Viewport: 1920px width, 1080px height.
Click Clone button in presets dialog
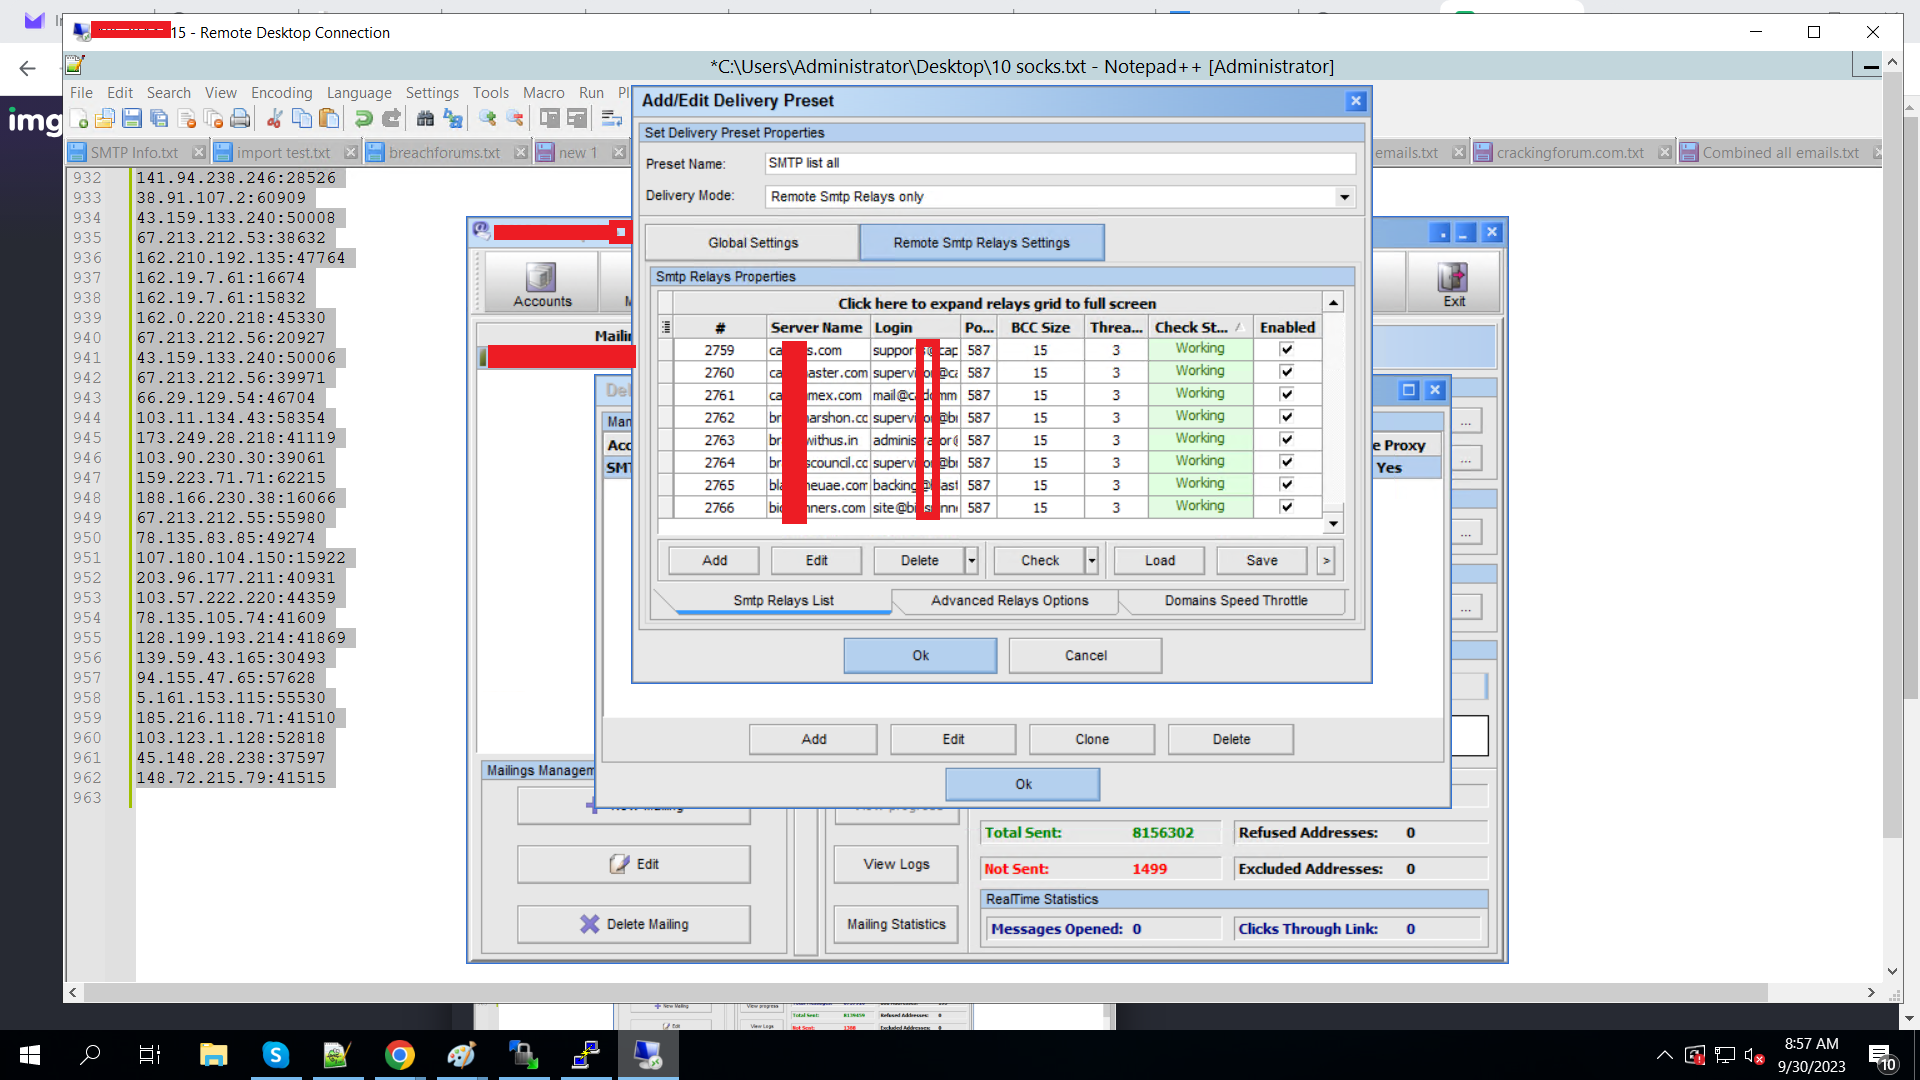click(x=1092, y=740)
